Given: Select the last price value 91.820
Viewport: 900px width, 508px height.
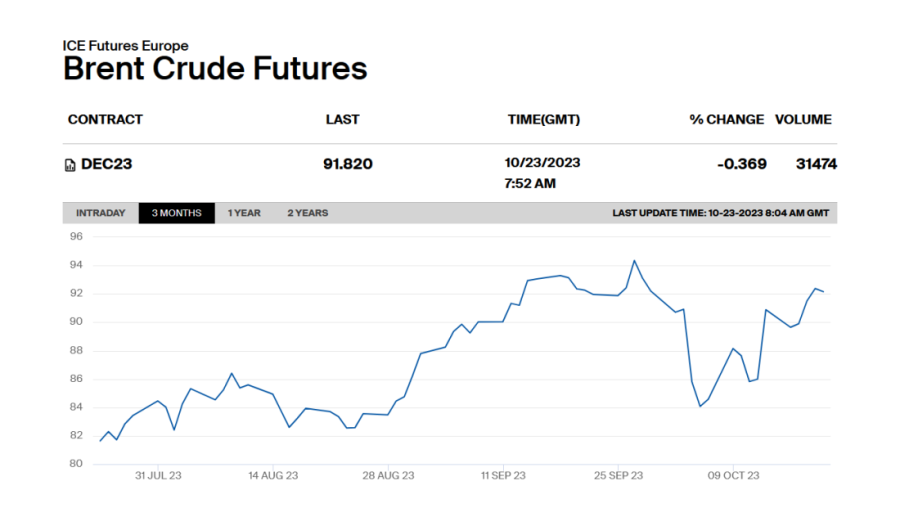Looking at the screenshot, I should [x=347, y=164].
